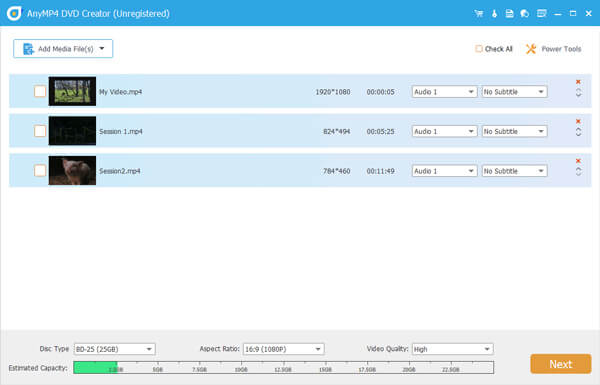Click the Add Media File(s) button
Screen dimensions: 600x385
[63, 49]
